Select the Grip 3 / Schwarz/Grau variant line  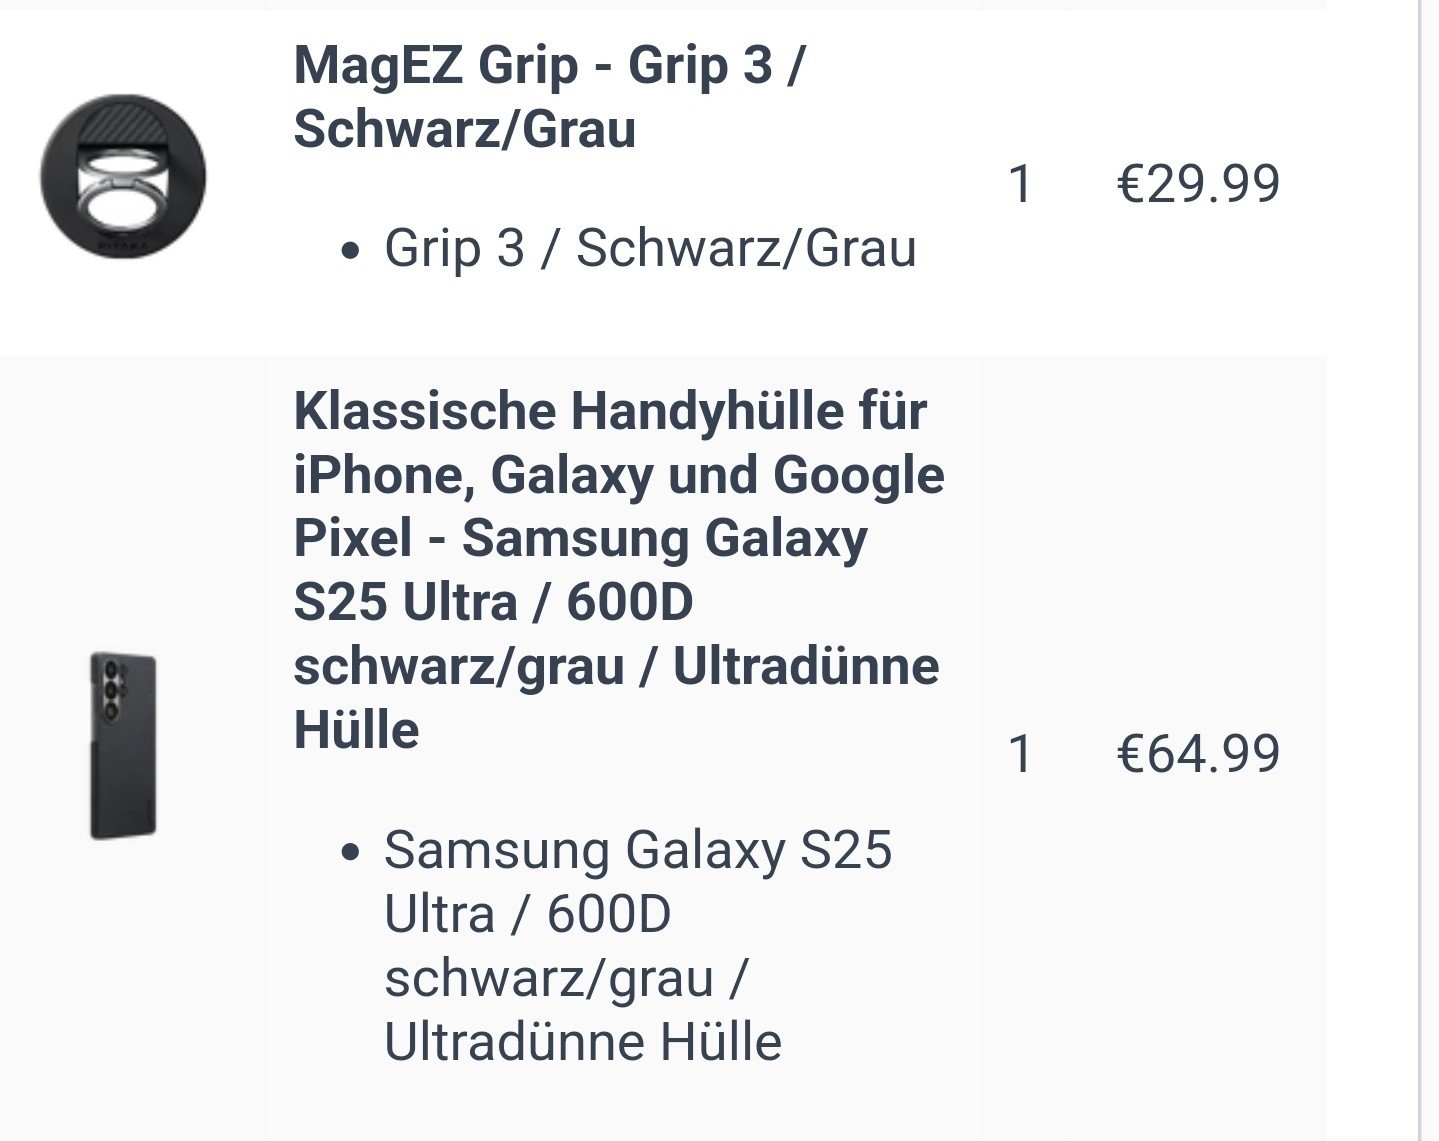click(650, 248)
